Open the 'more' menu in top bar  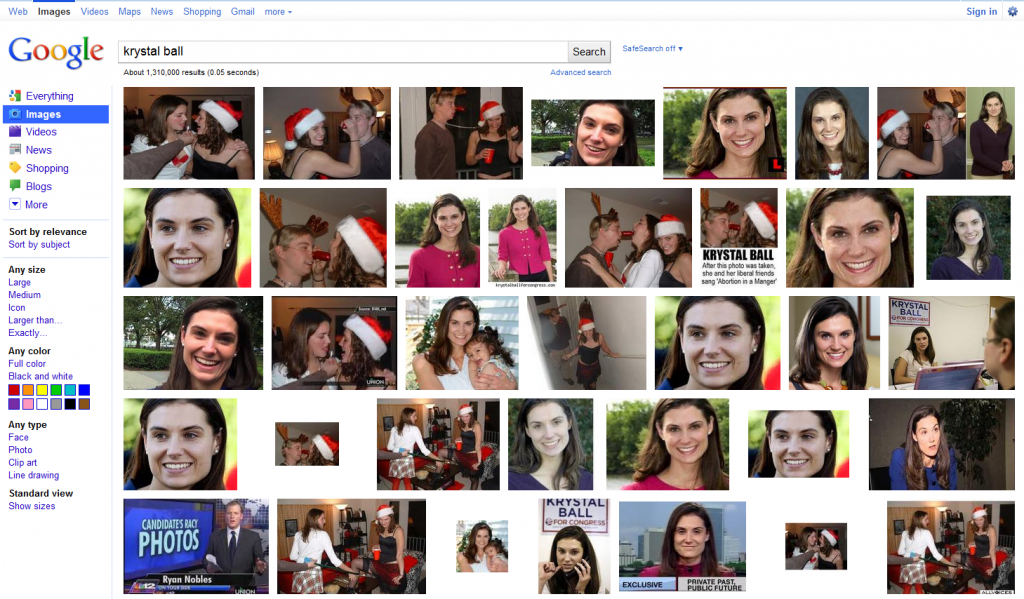(x=278, y=12)
